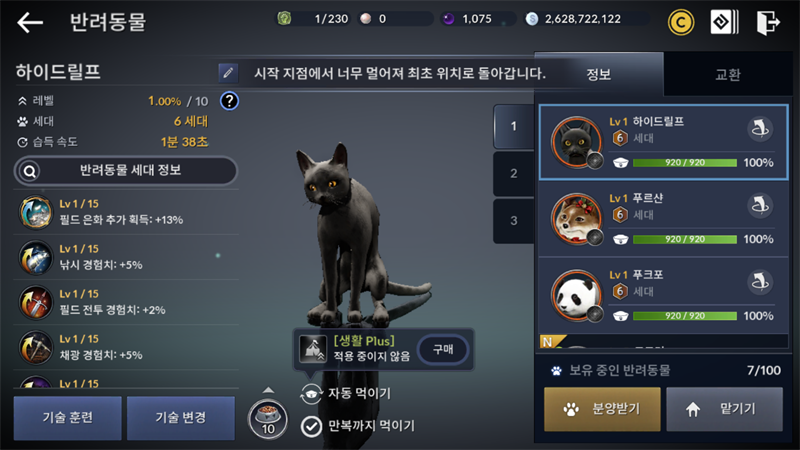Viewport: 800px width, 450px height.
Task: Go back with the arrow icon
Action: [30, 22]
